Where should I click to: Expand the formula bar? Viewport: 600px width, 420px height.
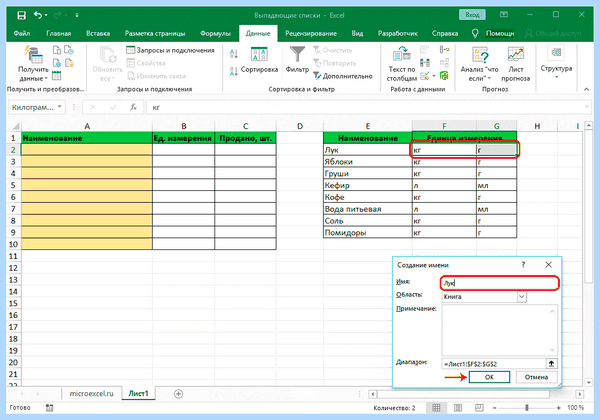[x=587, y=107]
